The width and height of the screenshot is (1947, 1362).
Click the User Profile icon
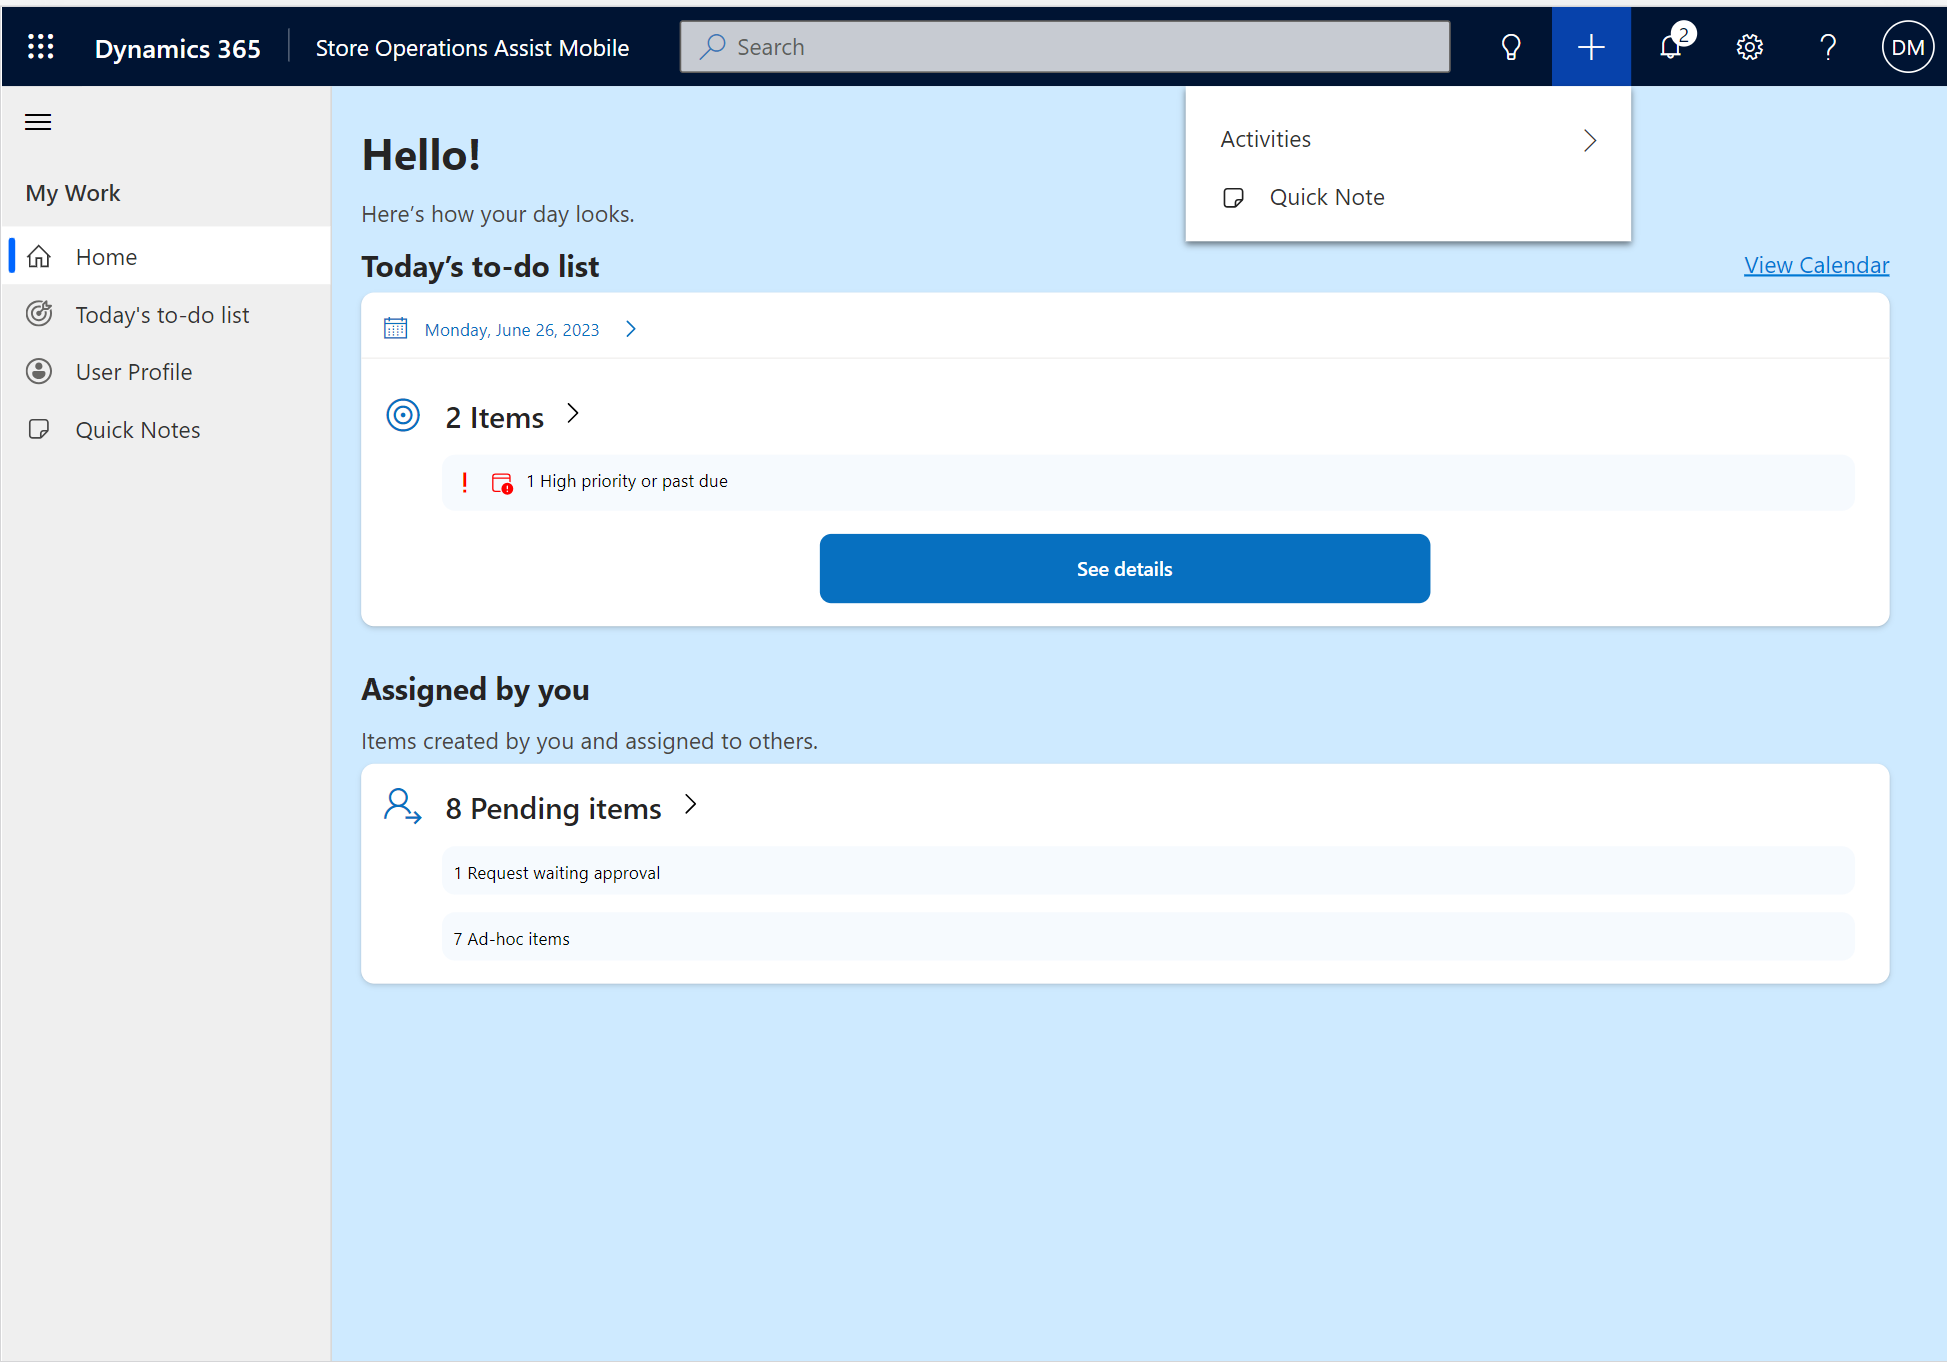click(x=40, y=371)
